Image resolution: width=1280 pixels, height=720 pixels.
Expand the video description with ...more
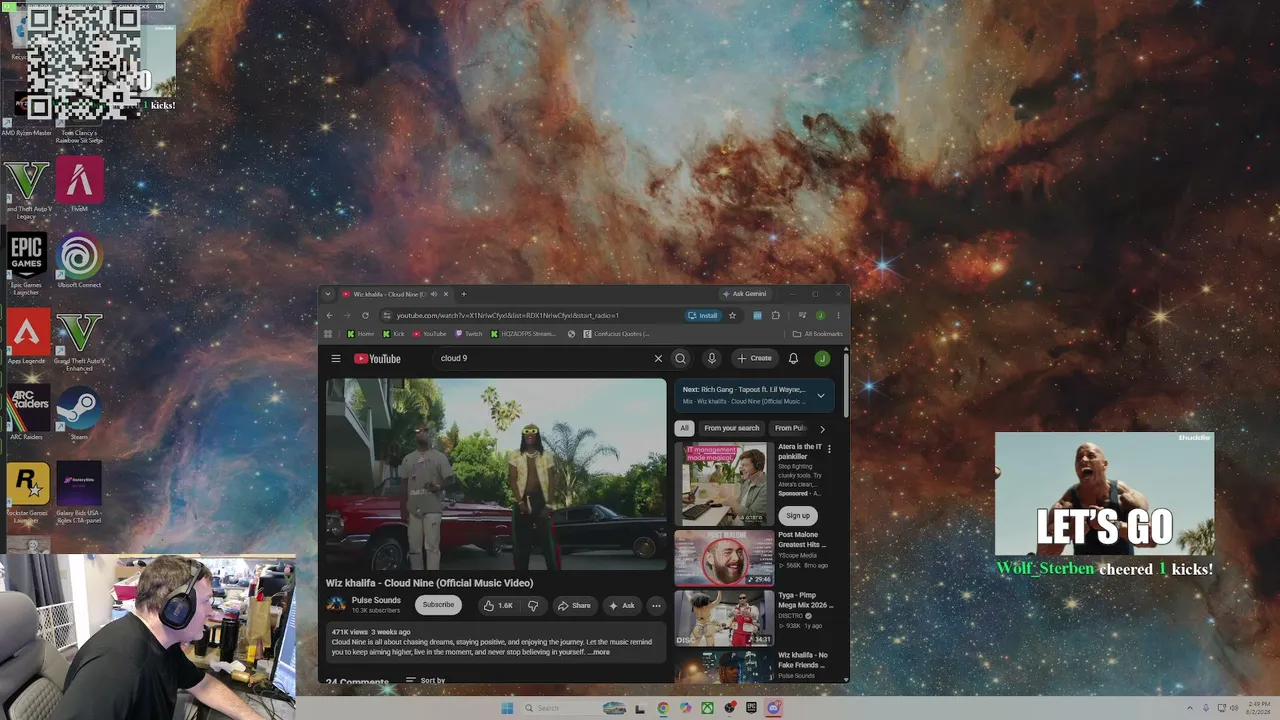pos(599,652)
